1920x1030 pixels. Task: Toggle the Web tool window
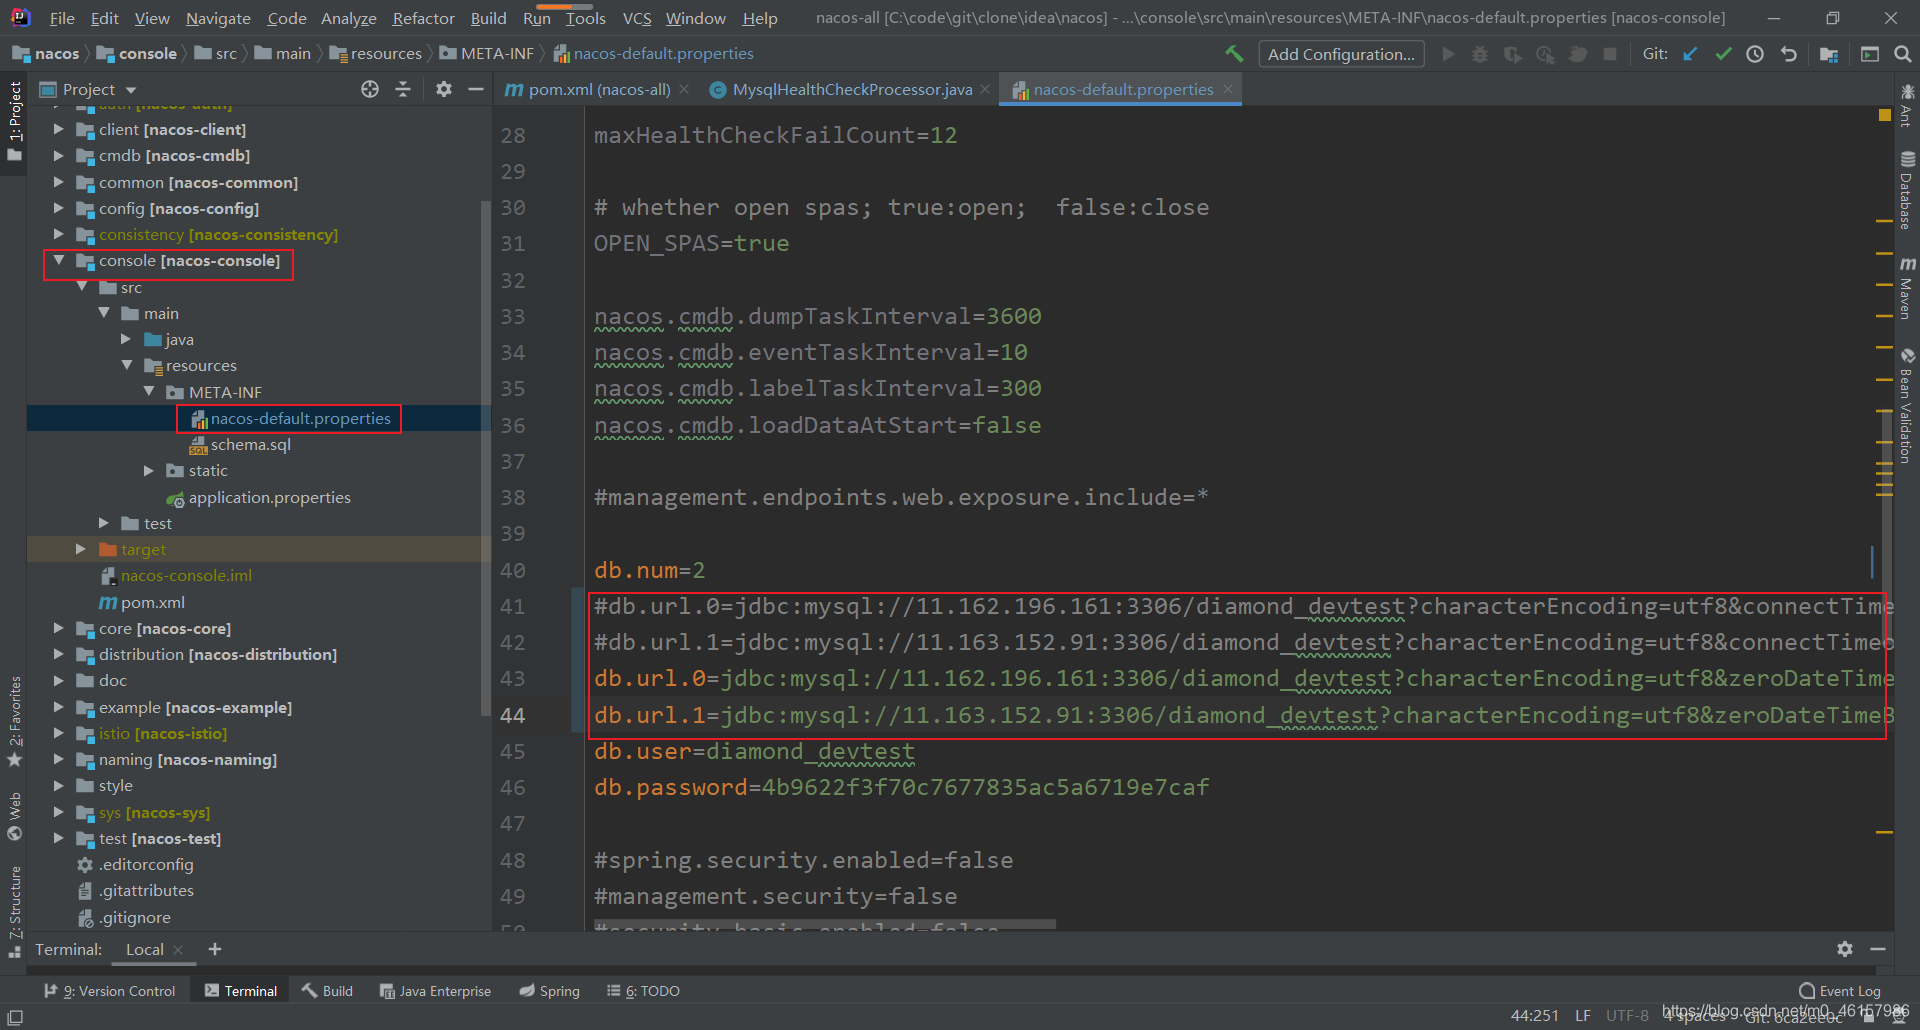tap(14, 817)
